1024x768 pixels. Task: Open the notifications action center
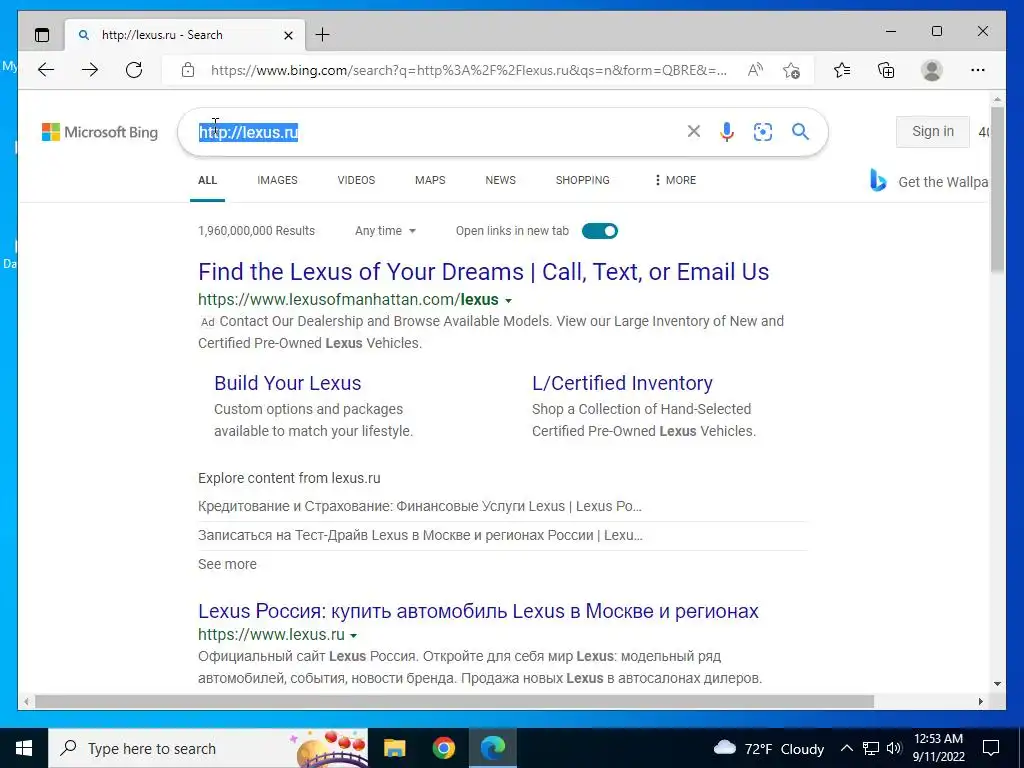(991, 748)
